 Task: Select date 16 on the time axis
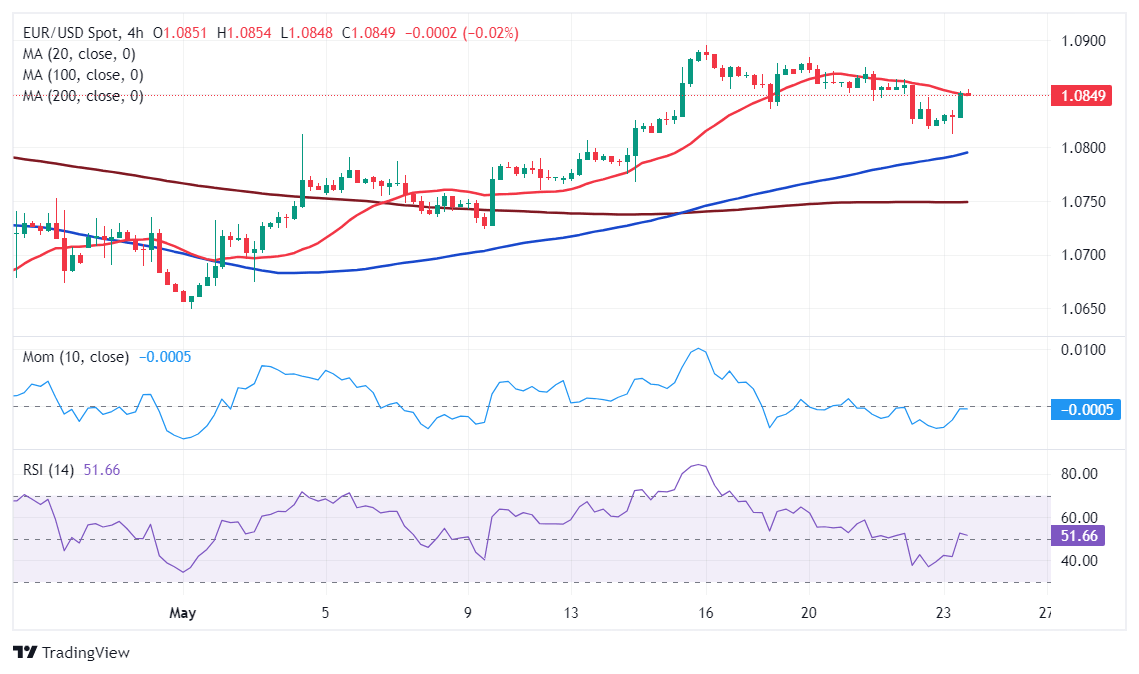tap(706, 611)
